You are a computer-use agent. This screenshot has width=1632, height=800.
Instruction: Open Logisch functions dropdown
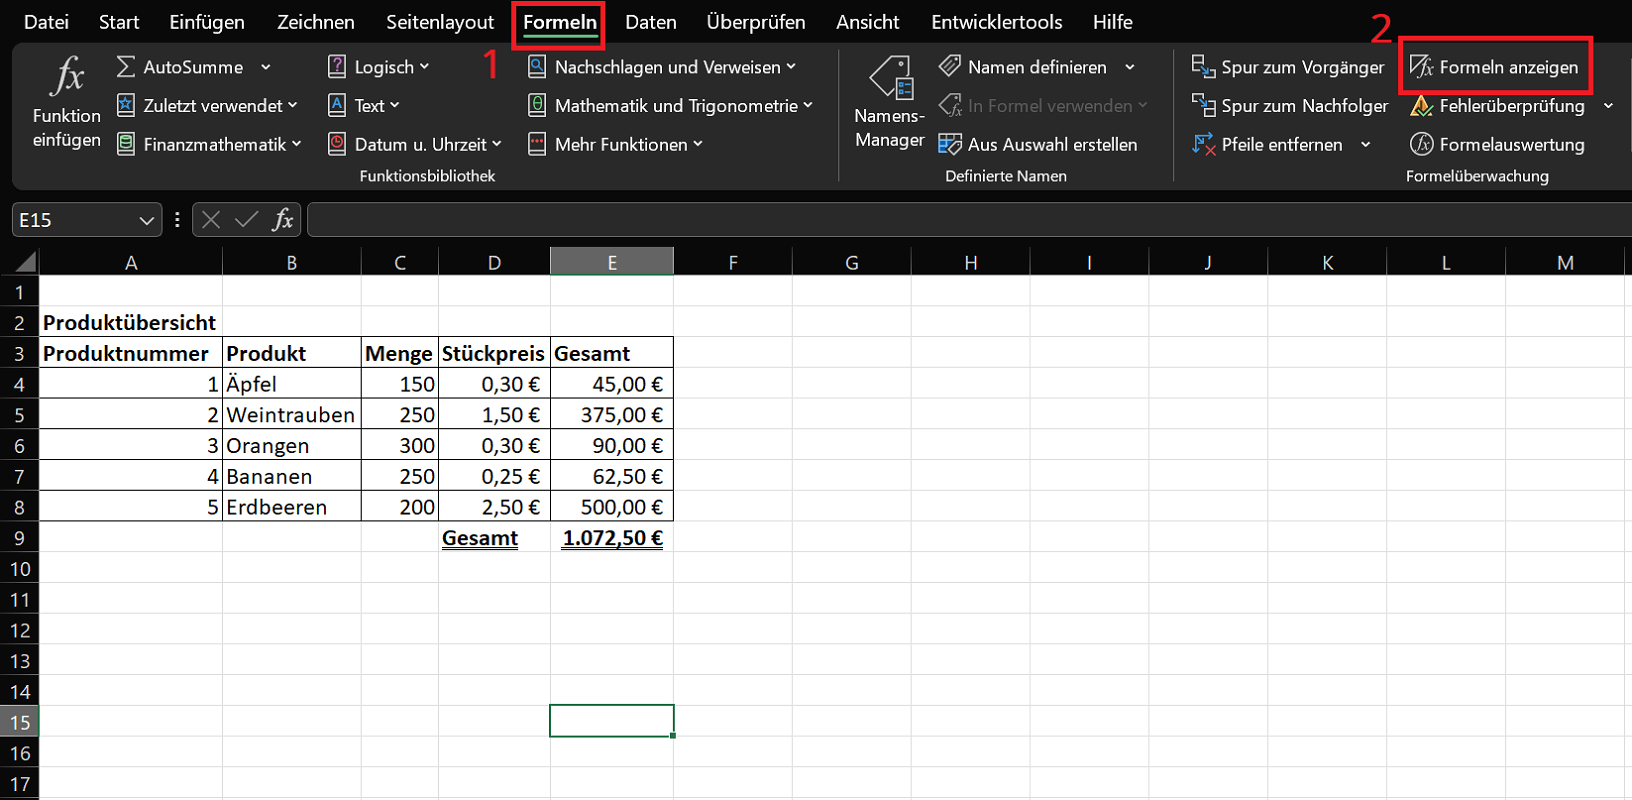coord(378,67)
